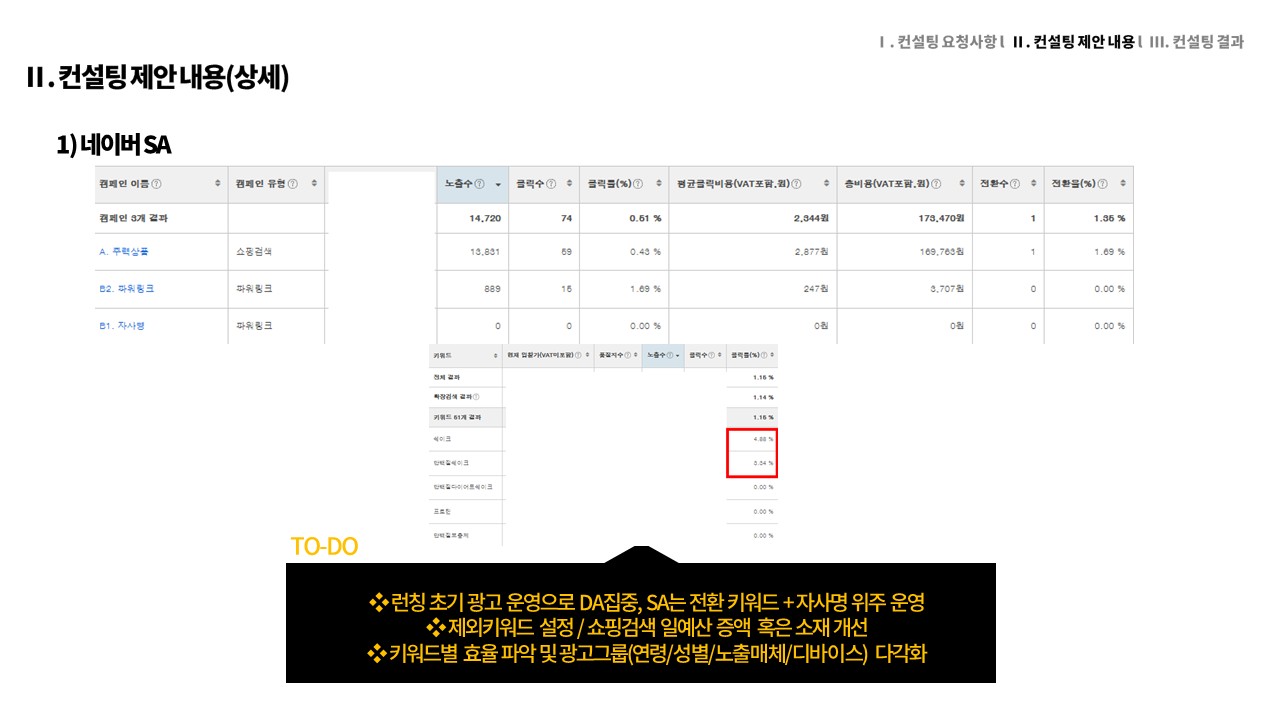This screenshot has width=1280, height=720.
Task: Select the 단백질보충제 keyword row
Action: 451,535
